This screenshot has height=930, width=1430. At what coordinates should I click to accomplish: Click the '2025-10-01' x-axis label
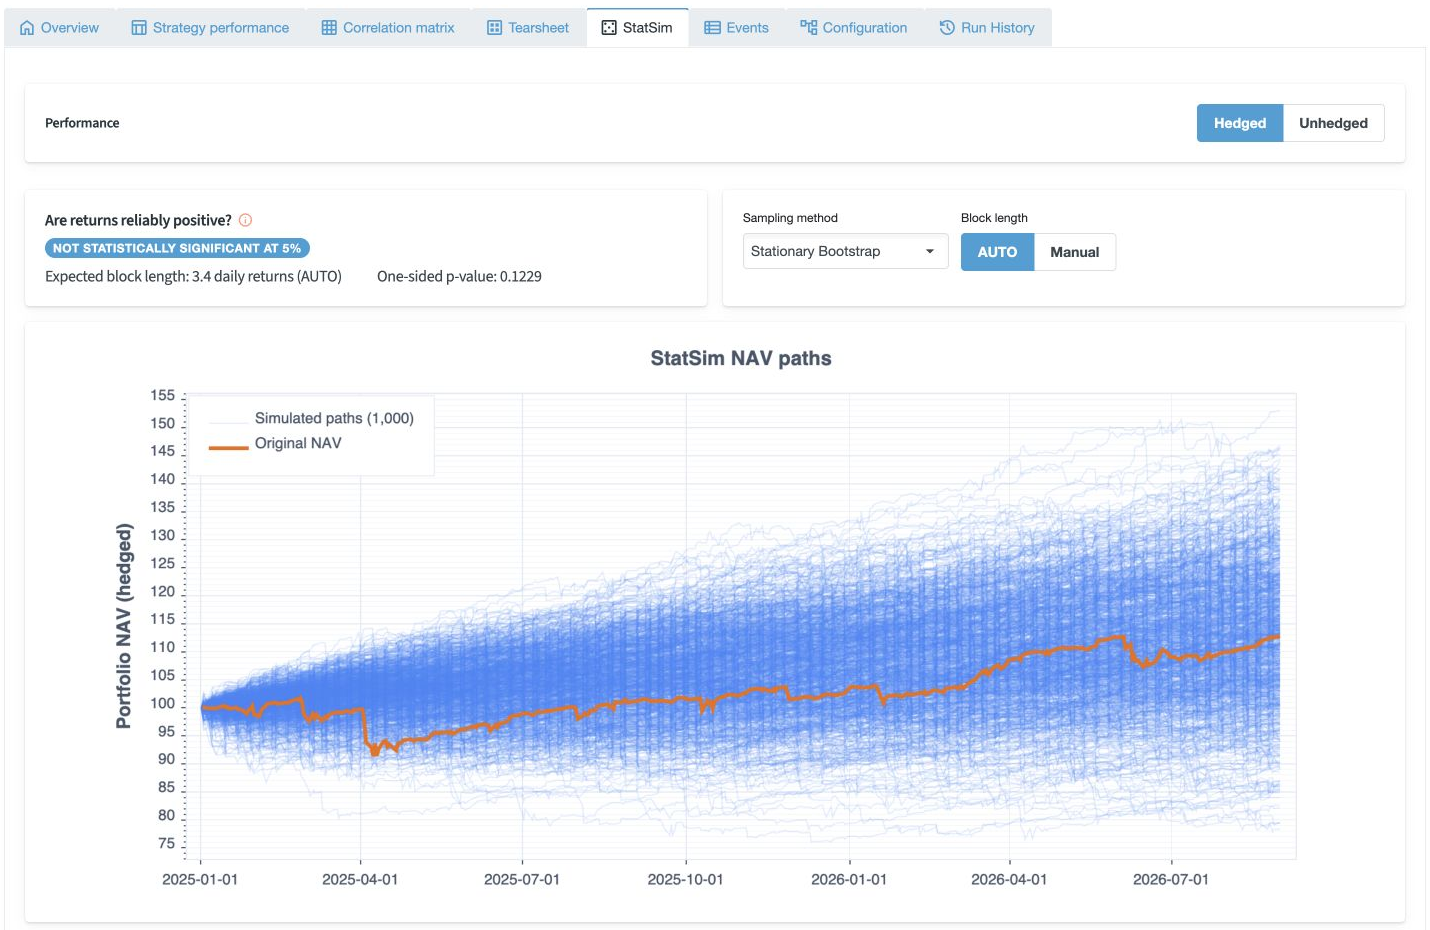(685, 880)
